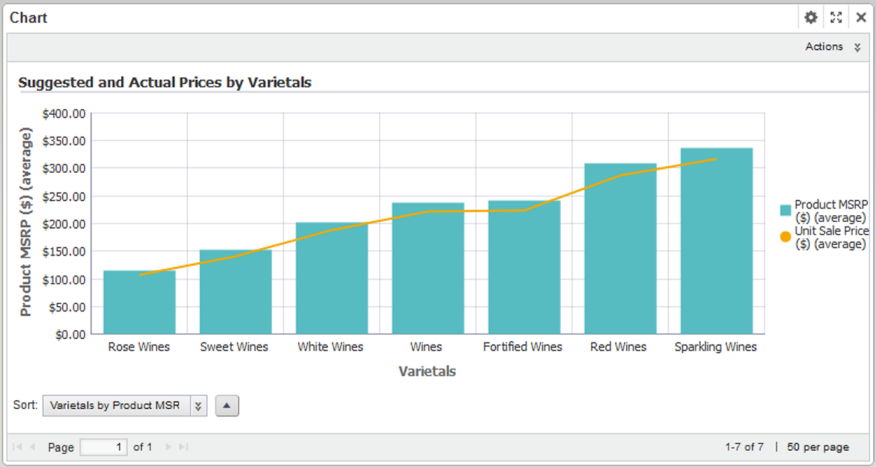This screenshot has height=467, width=876.
Task: Click the chart title 'Suggested and Actual Prices by Varietals'
Action: pos(165,83)
